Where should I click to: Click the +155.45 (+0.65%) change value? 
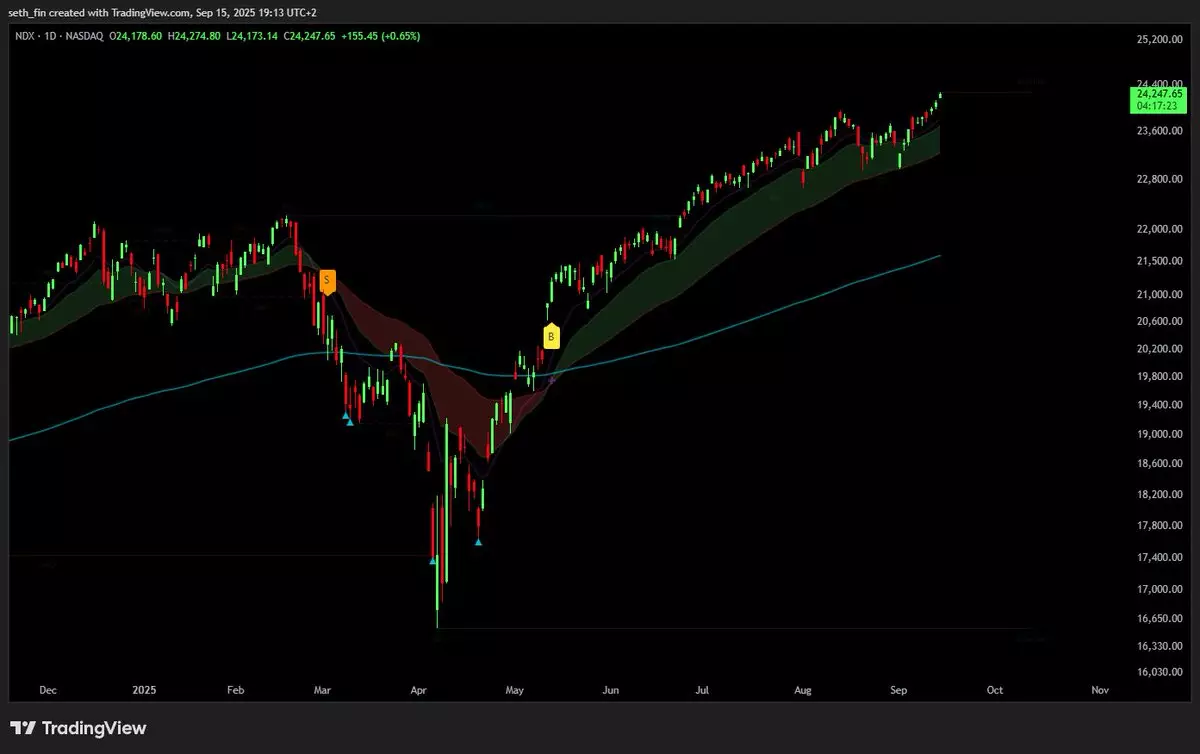(380, 36)
